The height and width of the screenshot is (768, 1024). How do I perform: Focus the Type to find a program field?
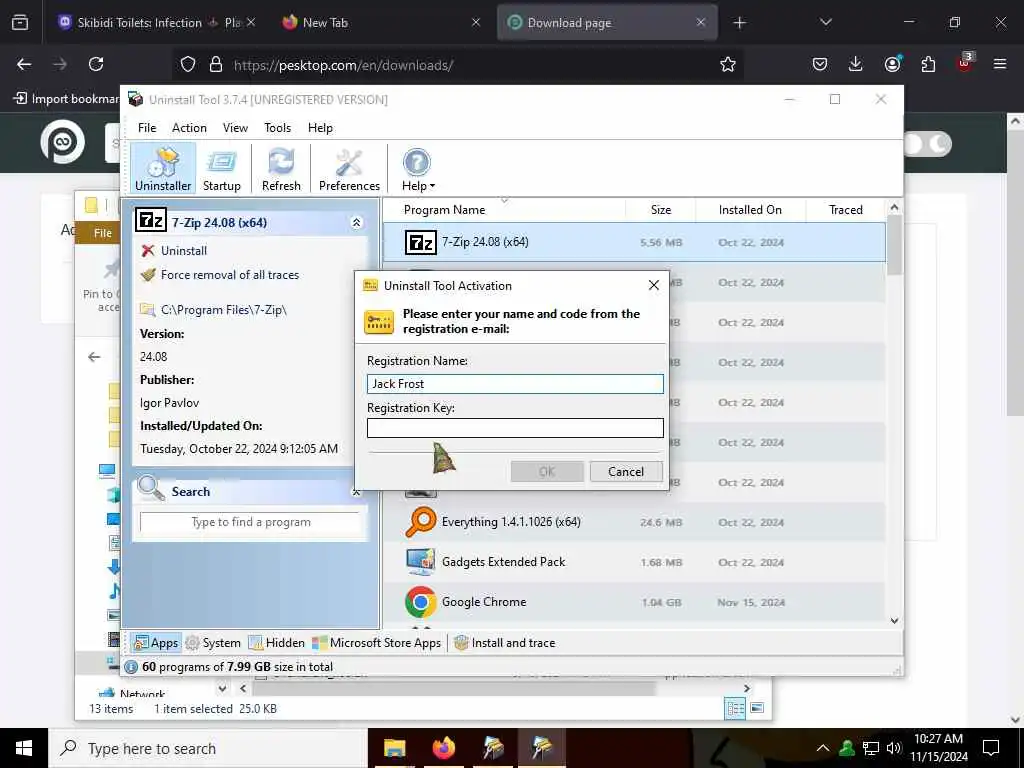pyautogui.click(x=251, y=522)
